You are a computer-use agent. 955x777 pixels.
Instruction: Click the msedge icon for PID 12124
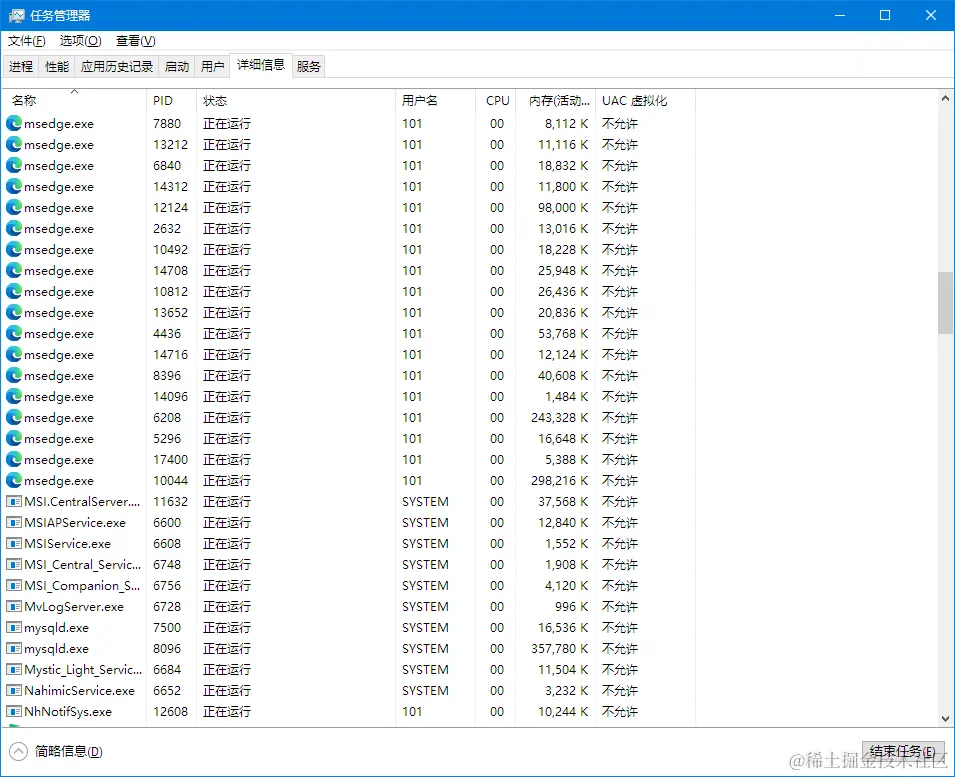click(14, 208)
